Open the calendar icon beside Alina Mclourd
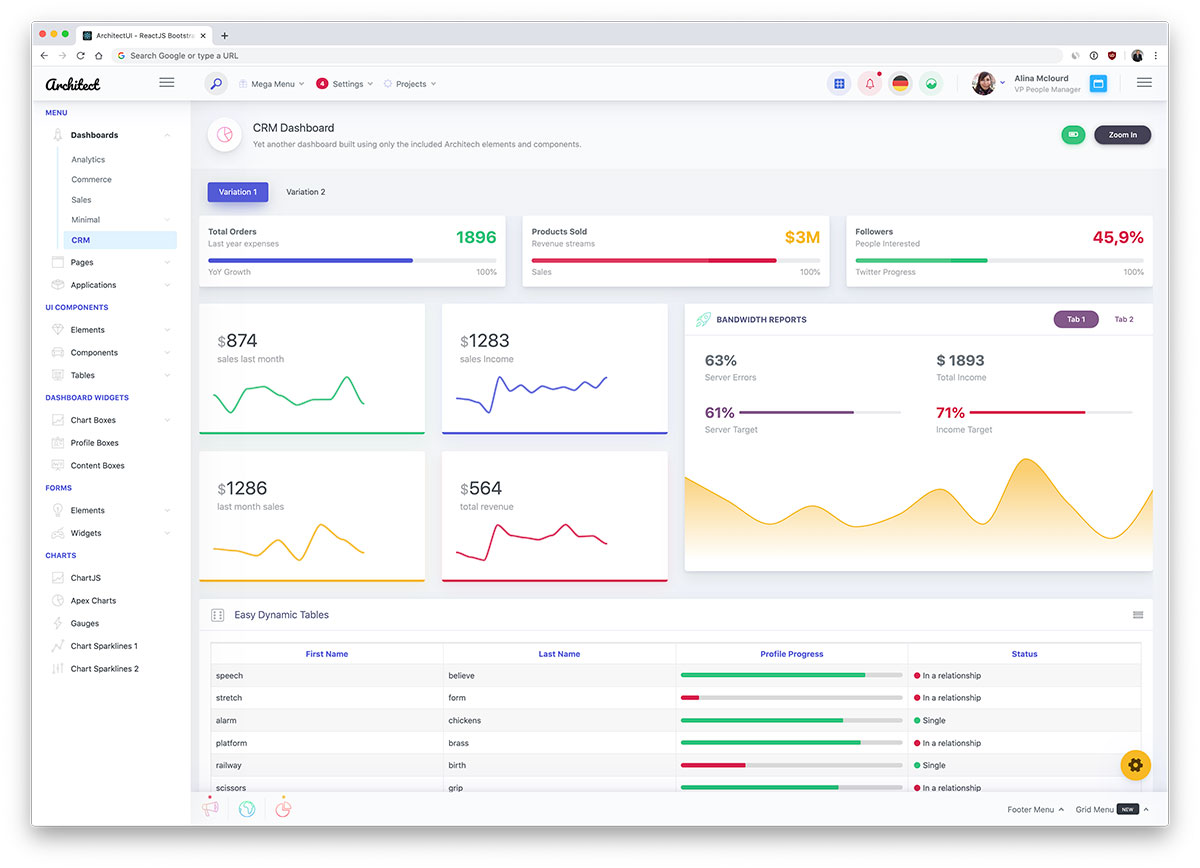 click(1101, 83)
